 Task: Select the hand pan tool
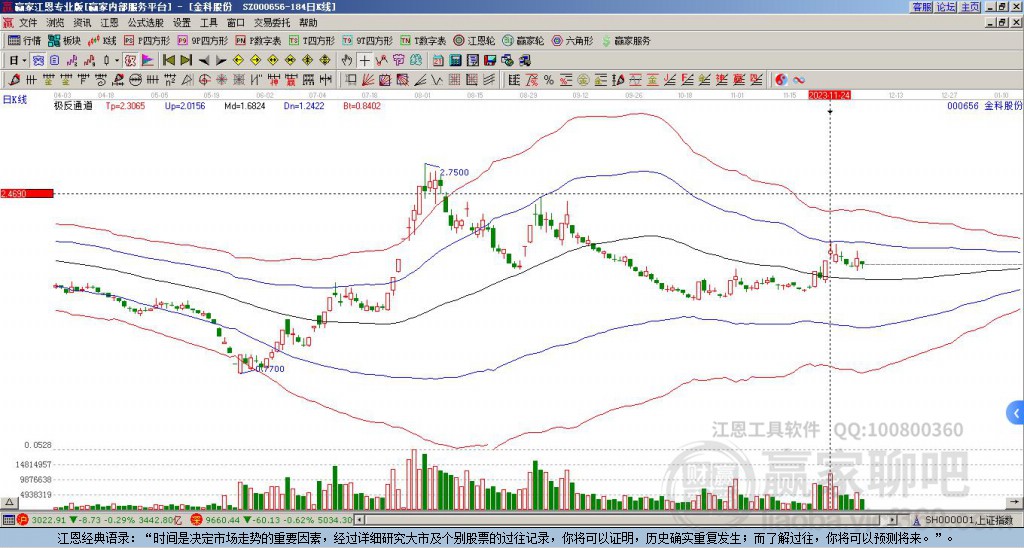(x=347, y=60)
